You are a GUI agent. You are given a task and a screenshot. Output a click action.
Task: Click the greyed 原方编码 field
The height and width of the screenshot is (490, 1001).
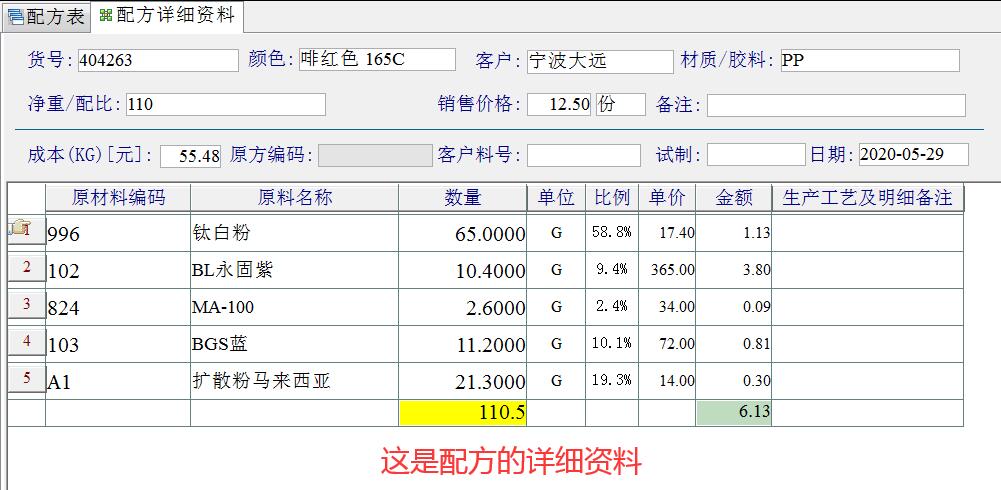pos(375,156)
